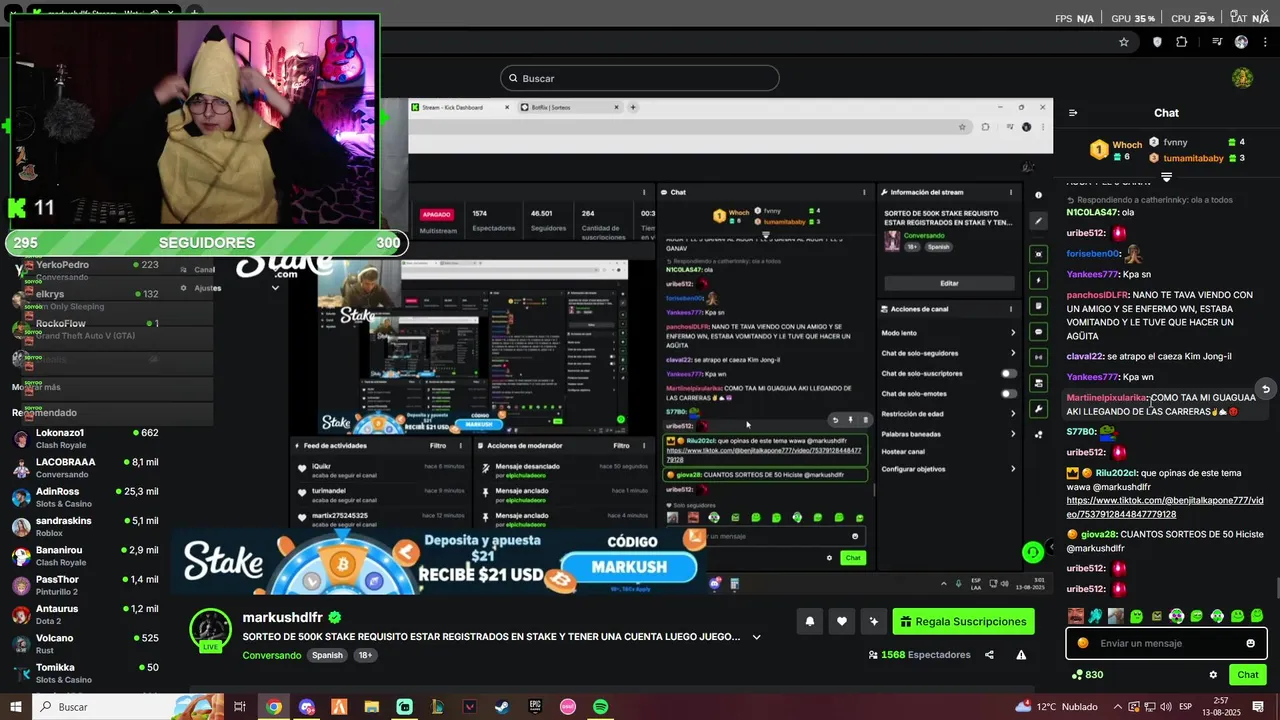This screenshot has width=1280, height=720.
Task: Click Editar in stream information panel
Action: [949, 283]
